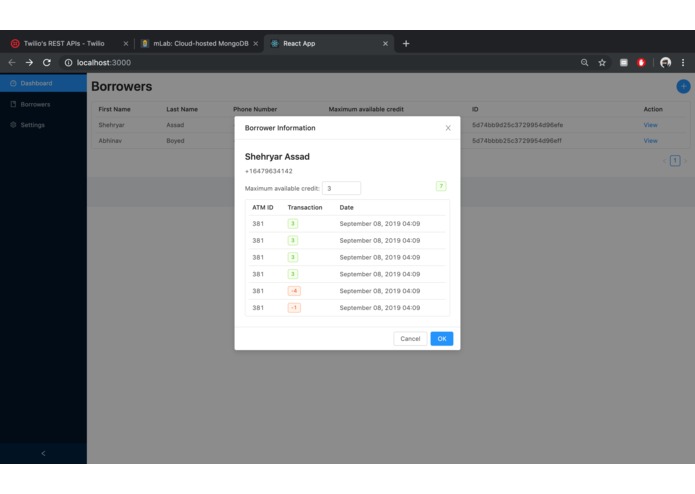Click the ATM ID column header
This screenshot has height=494, width=695.
pos(262,207)
